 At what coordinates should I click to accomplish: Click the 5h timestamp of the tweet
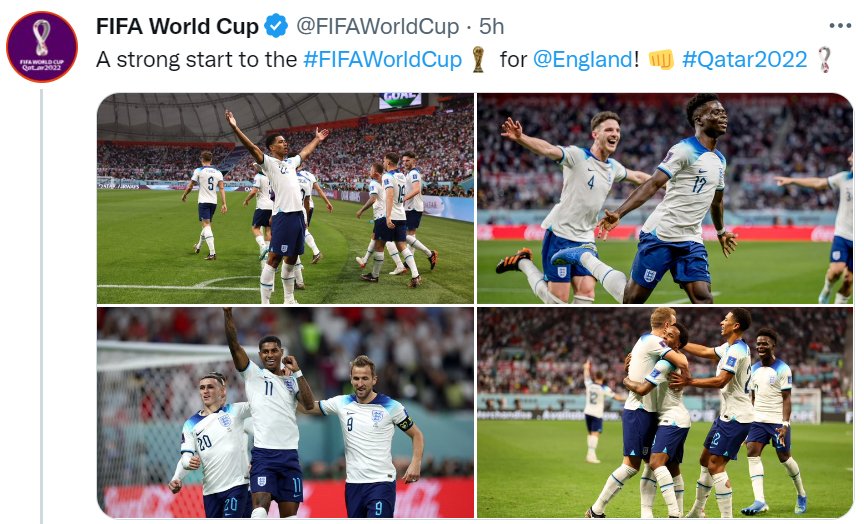(x=492, y=26)
